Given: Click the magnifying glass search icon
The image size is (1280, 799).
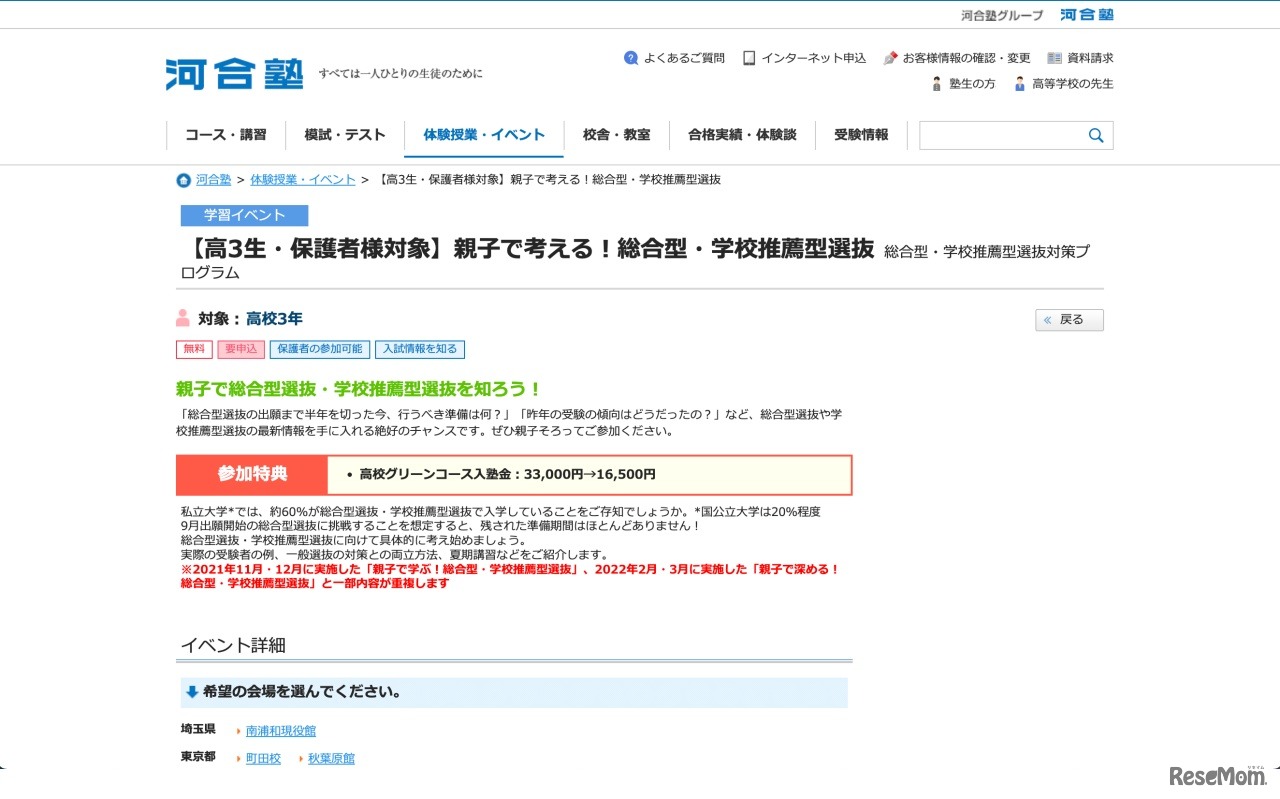Looking at the screenshot, I should point(1095,134).
